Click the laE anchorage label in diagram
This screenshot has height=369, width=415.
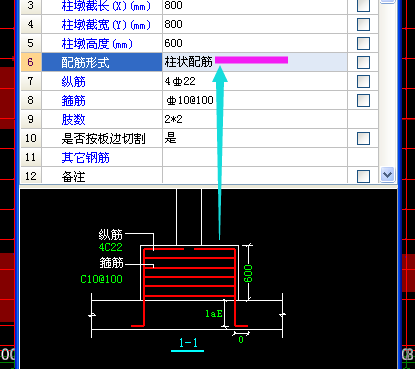[214, 314]
